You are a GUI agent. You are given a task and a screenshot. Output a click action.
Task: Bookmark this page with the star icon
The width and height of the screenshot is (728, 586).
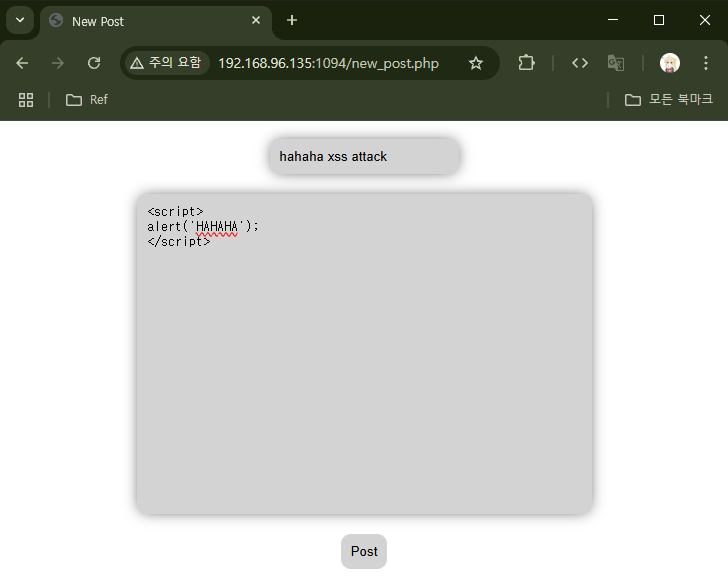pos(475,63)
